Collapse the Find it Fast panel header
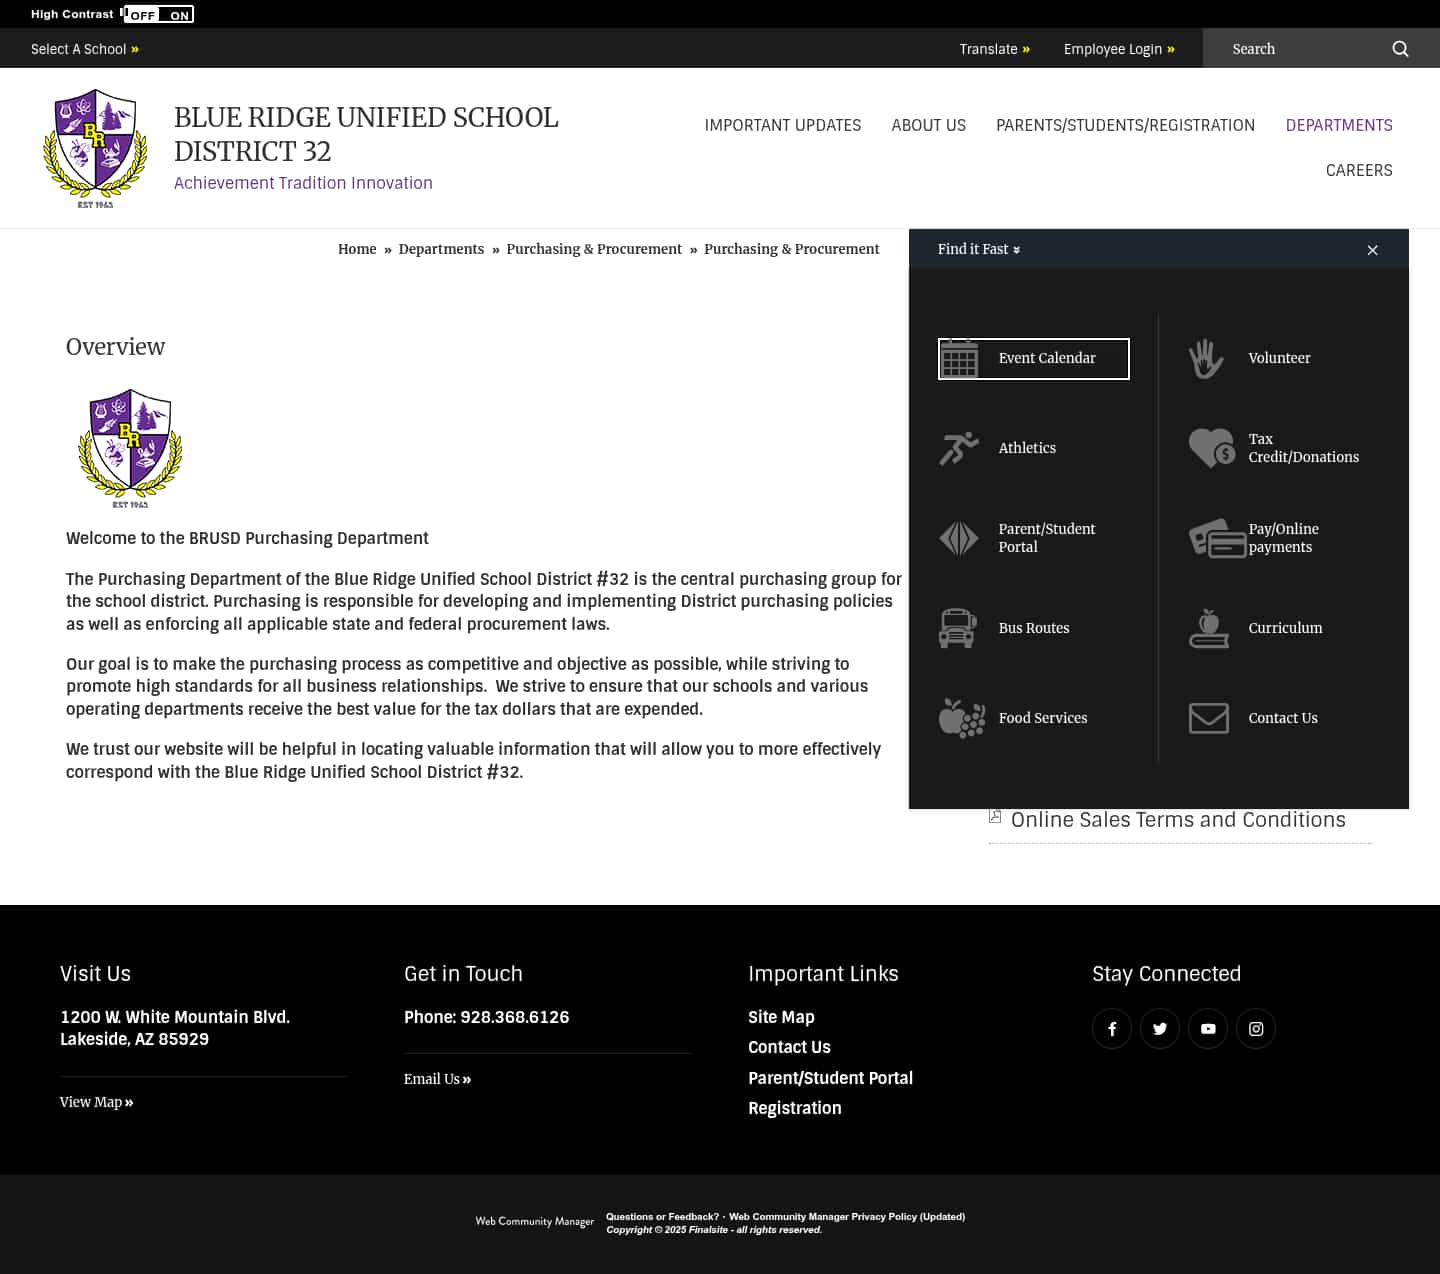This screenshot has width=1440, height=1274. 978,249
